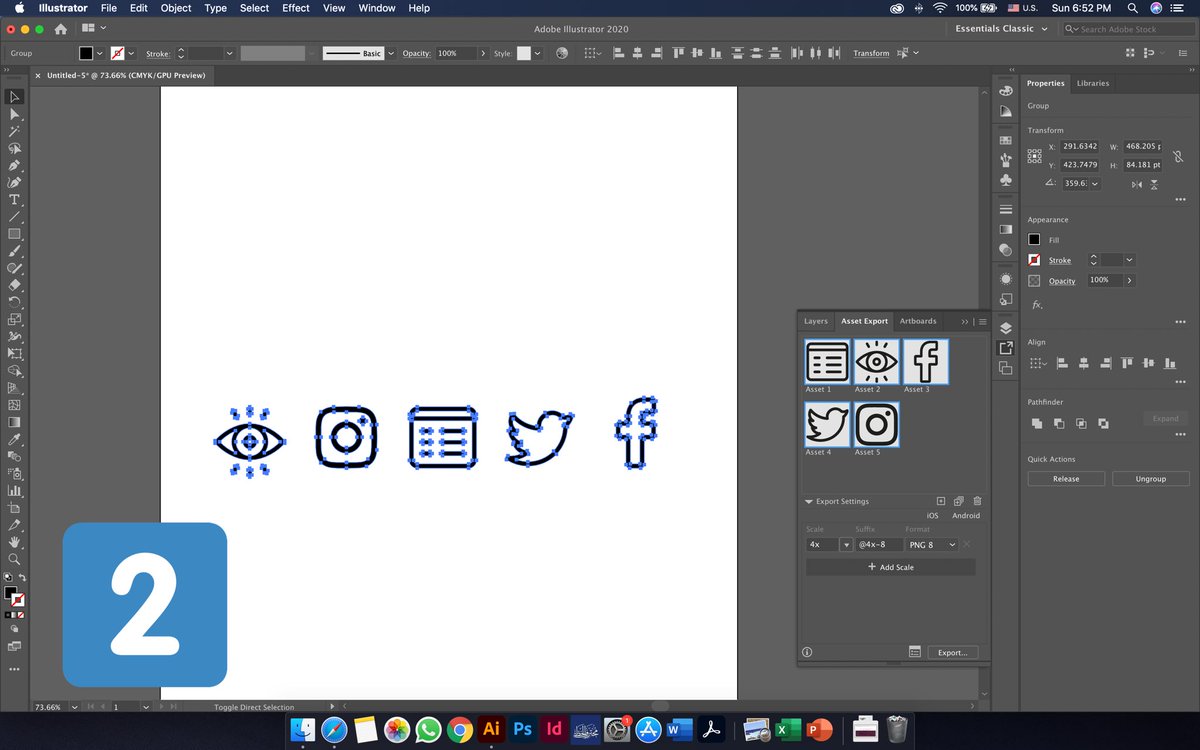The image size is (1200, 750).
Task: Select the Zoom tool
Action: point(15,559)
